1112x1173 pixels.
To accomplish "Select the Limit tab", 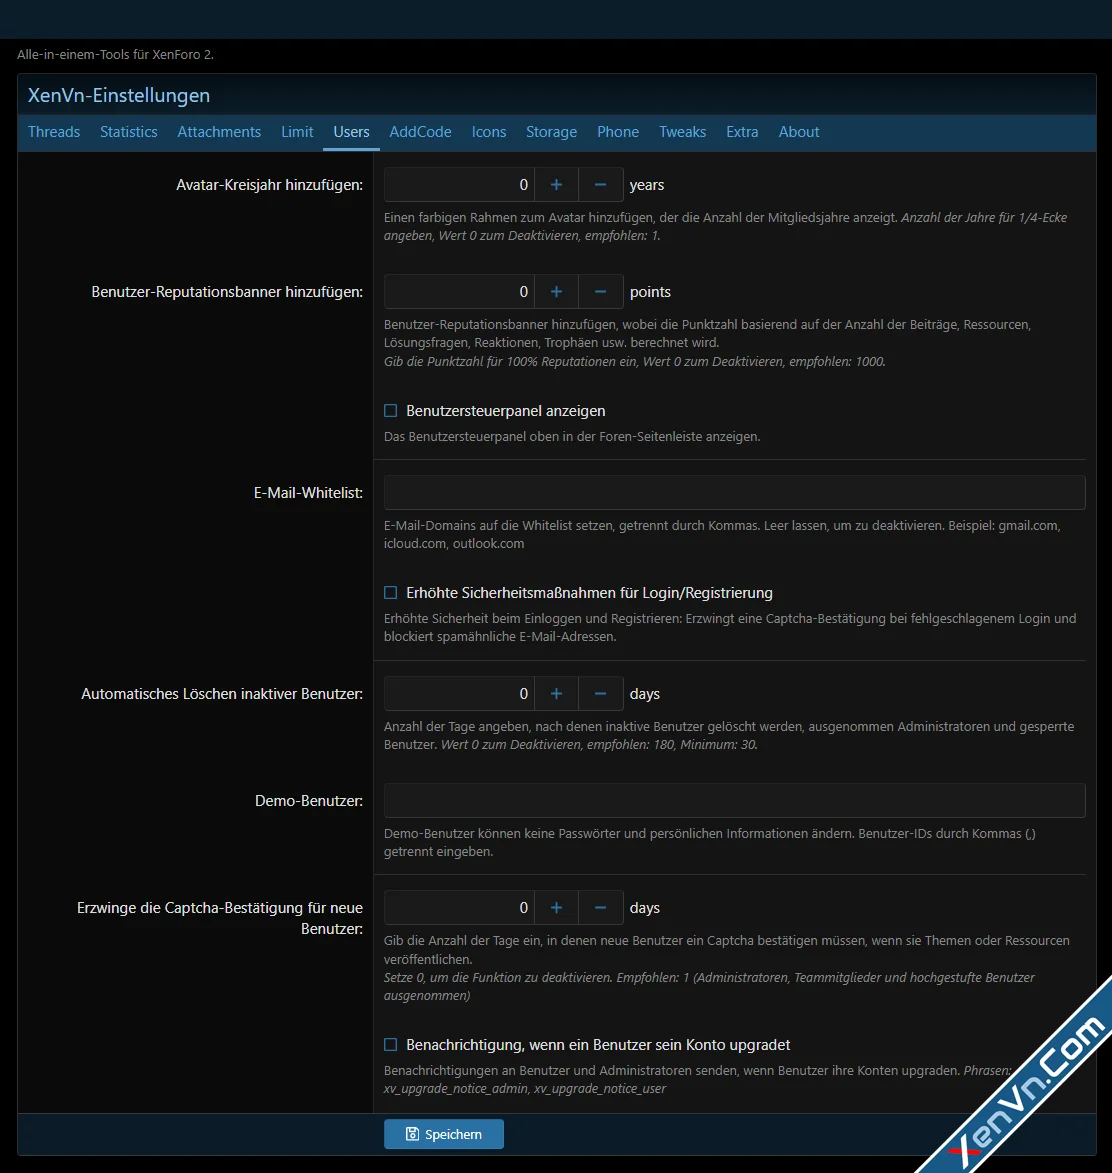I will click(x=297, y=132).
